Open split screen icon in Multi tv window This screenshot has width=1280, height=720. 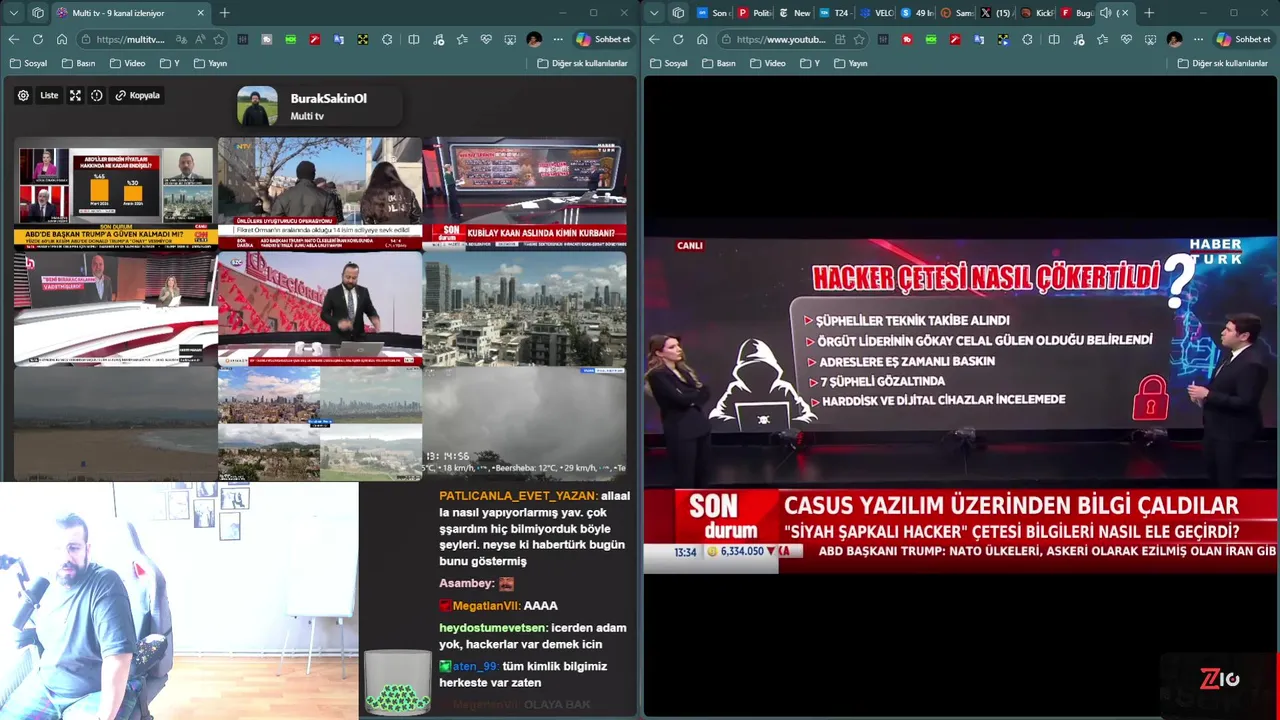414,39
